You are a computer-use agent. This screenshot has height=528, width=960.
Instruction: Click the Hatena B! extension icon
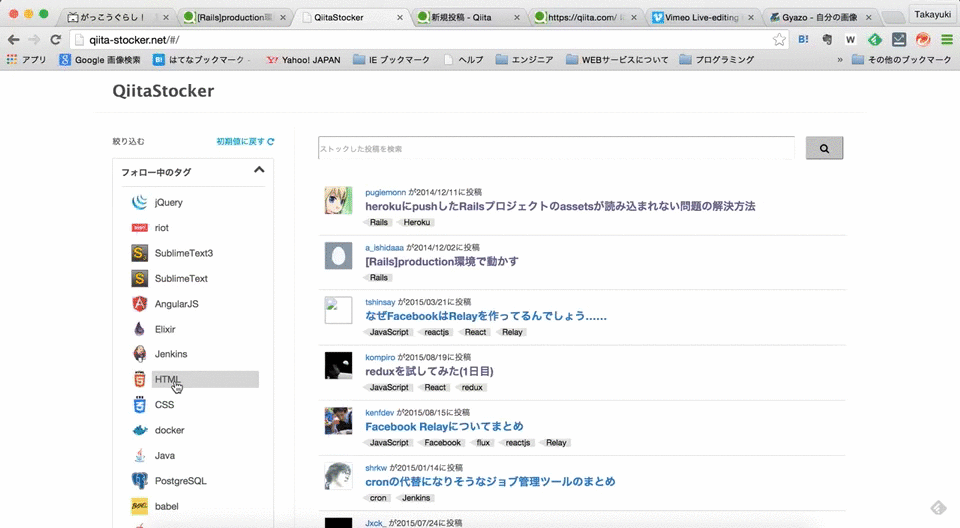[x=803, y=40]
